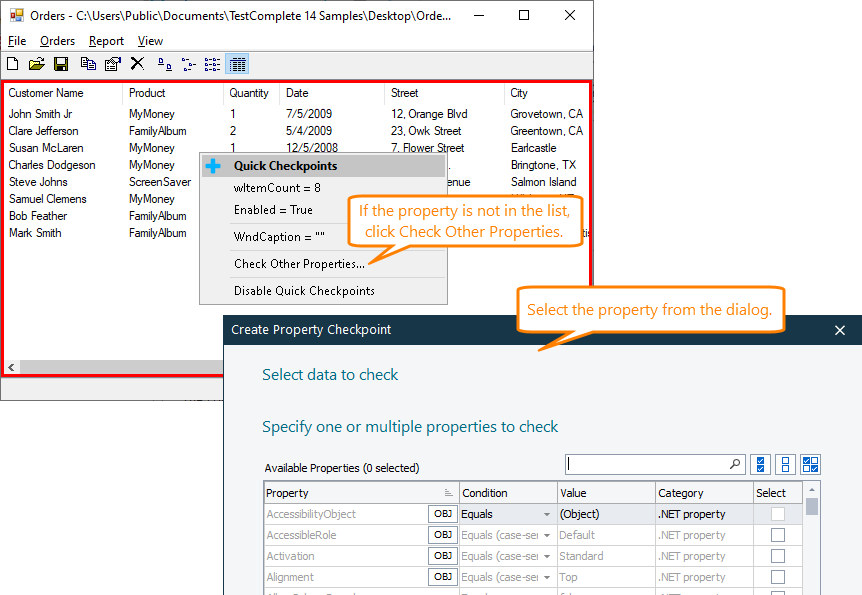Expand the Equals condition for Alignment
The width and height of the screenshot is (862, 595).
tap(548, 577)
